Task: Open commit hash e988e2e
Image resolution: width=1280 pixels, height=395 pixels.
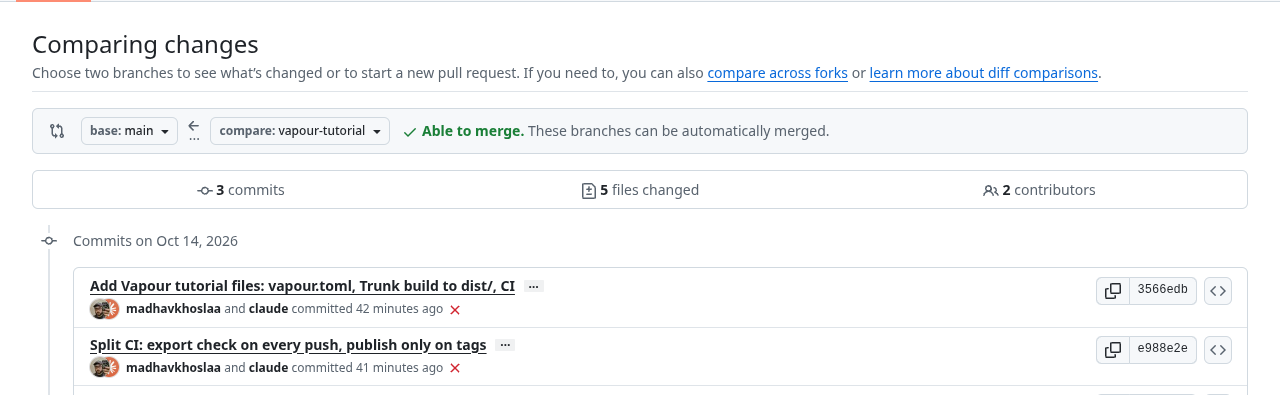Action: click(x=1162, y=350)
